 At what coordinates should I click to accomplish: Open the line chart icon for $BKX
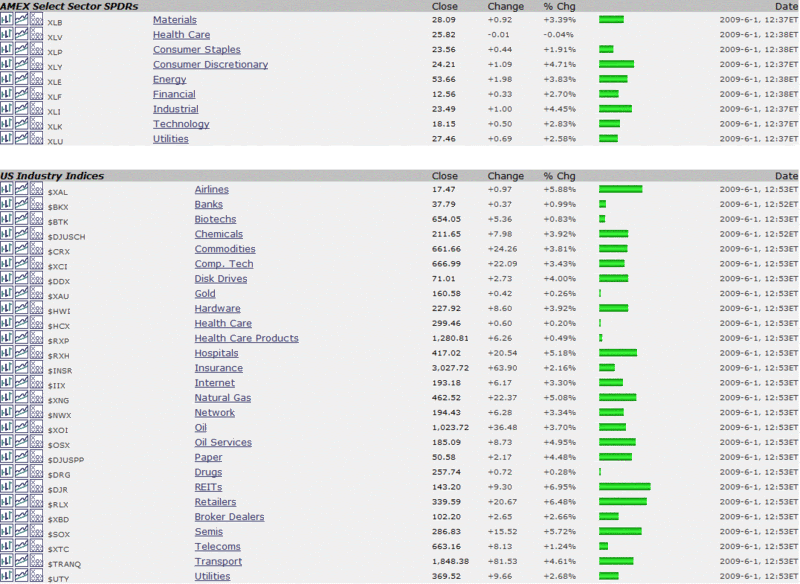pyautogui.click(x=21, y=204)
